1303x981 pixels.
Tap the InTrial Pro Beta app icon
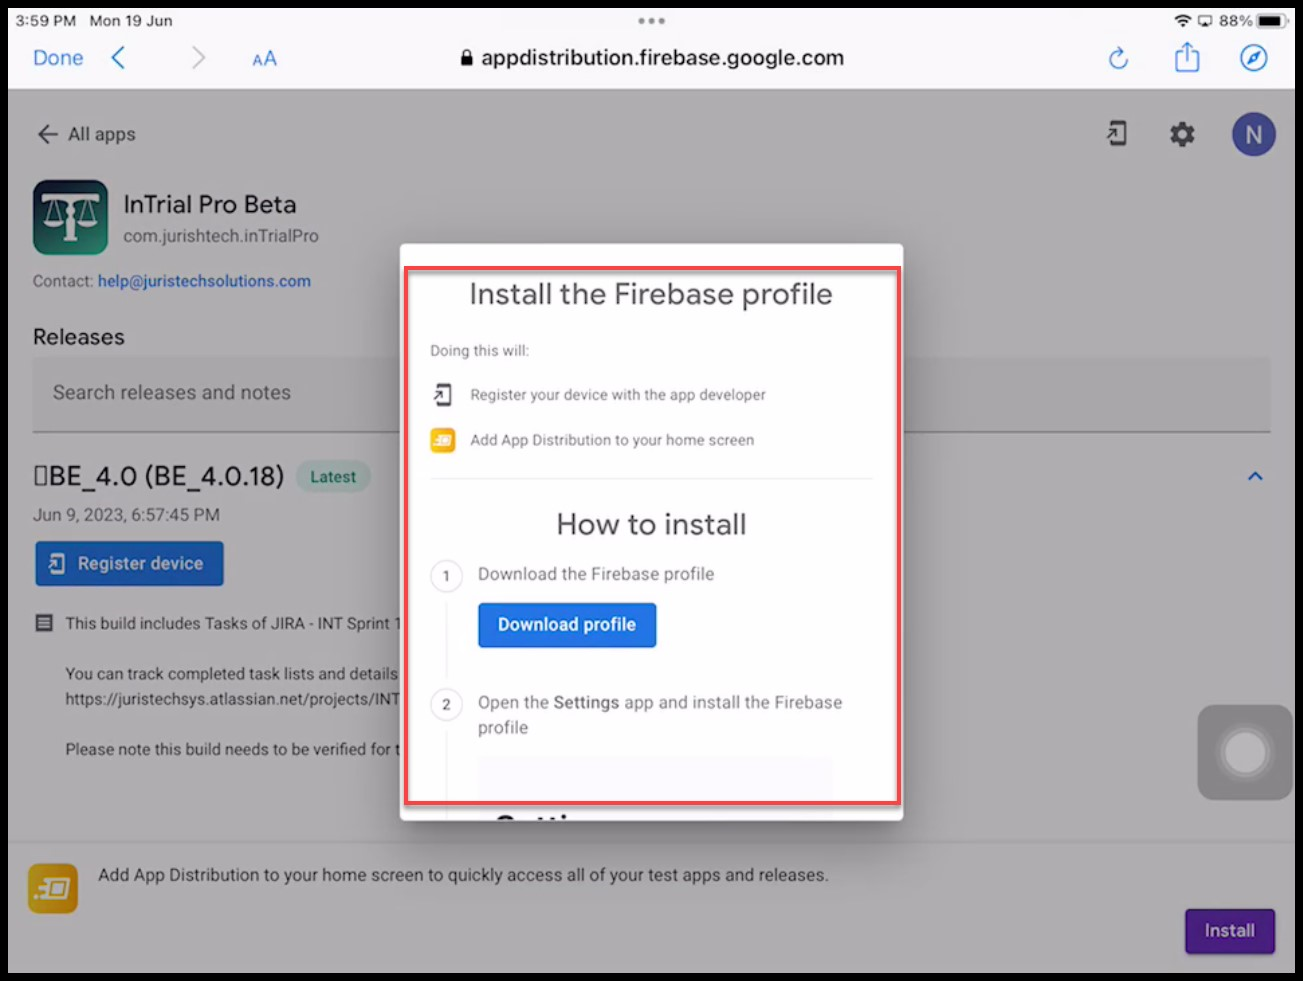click(x=70, y=218)
